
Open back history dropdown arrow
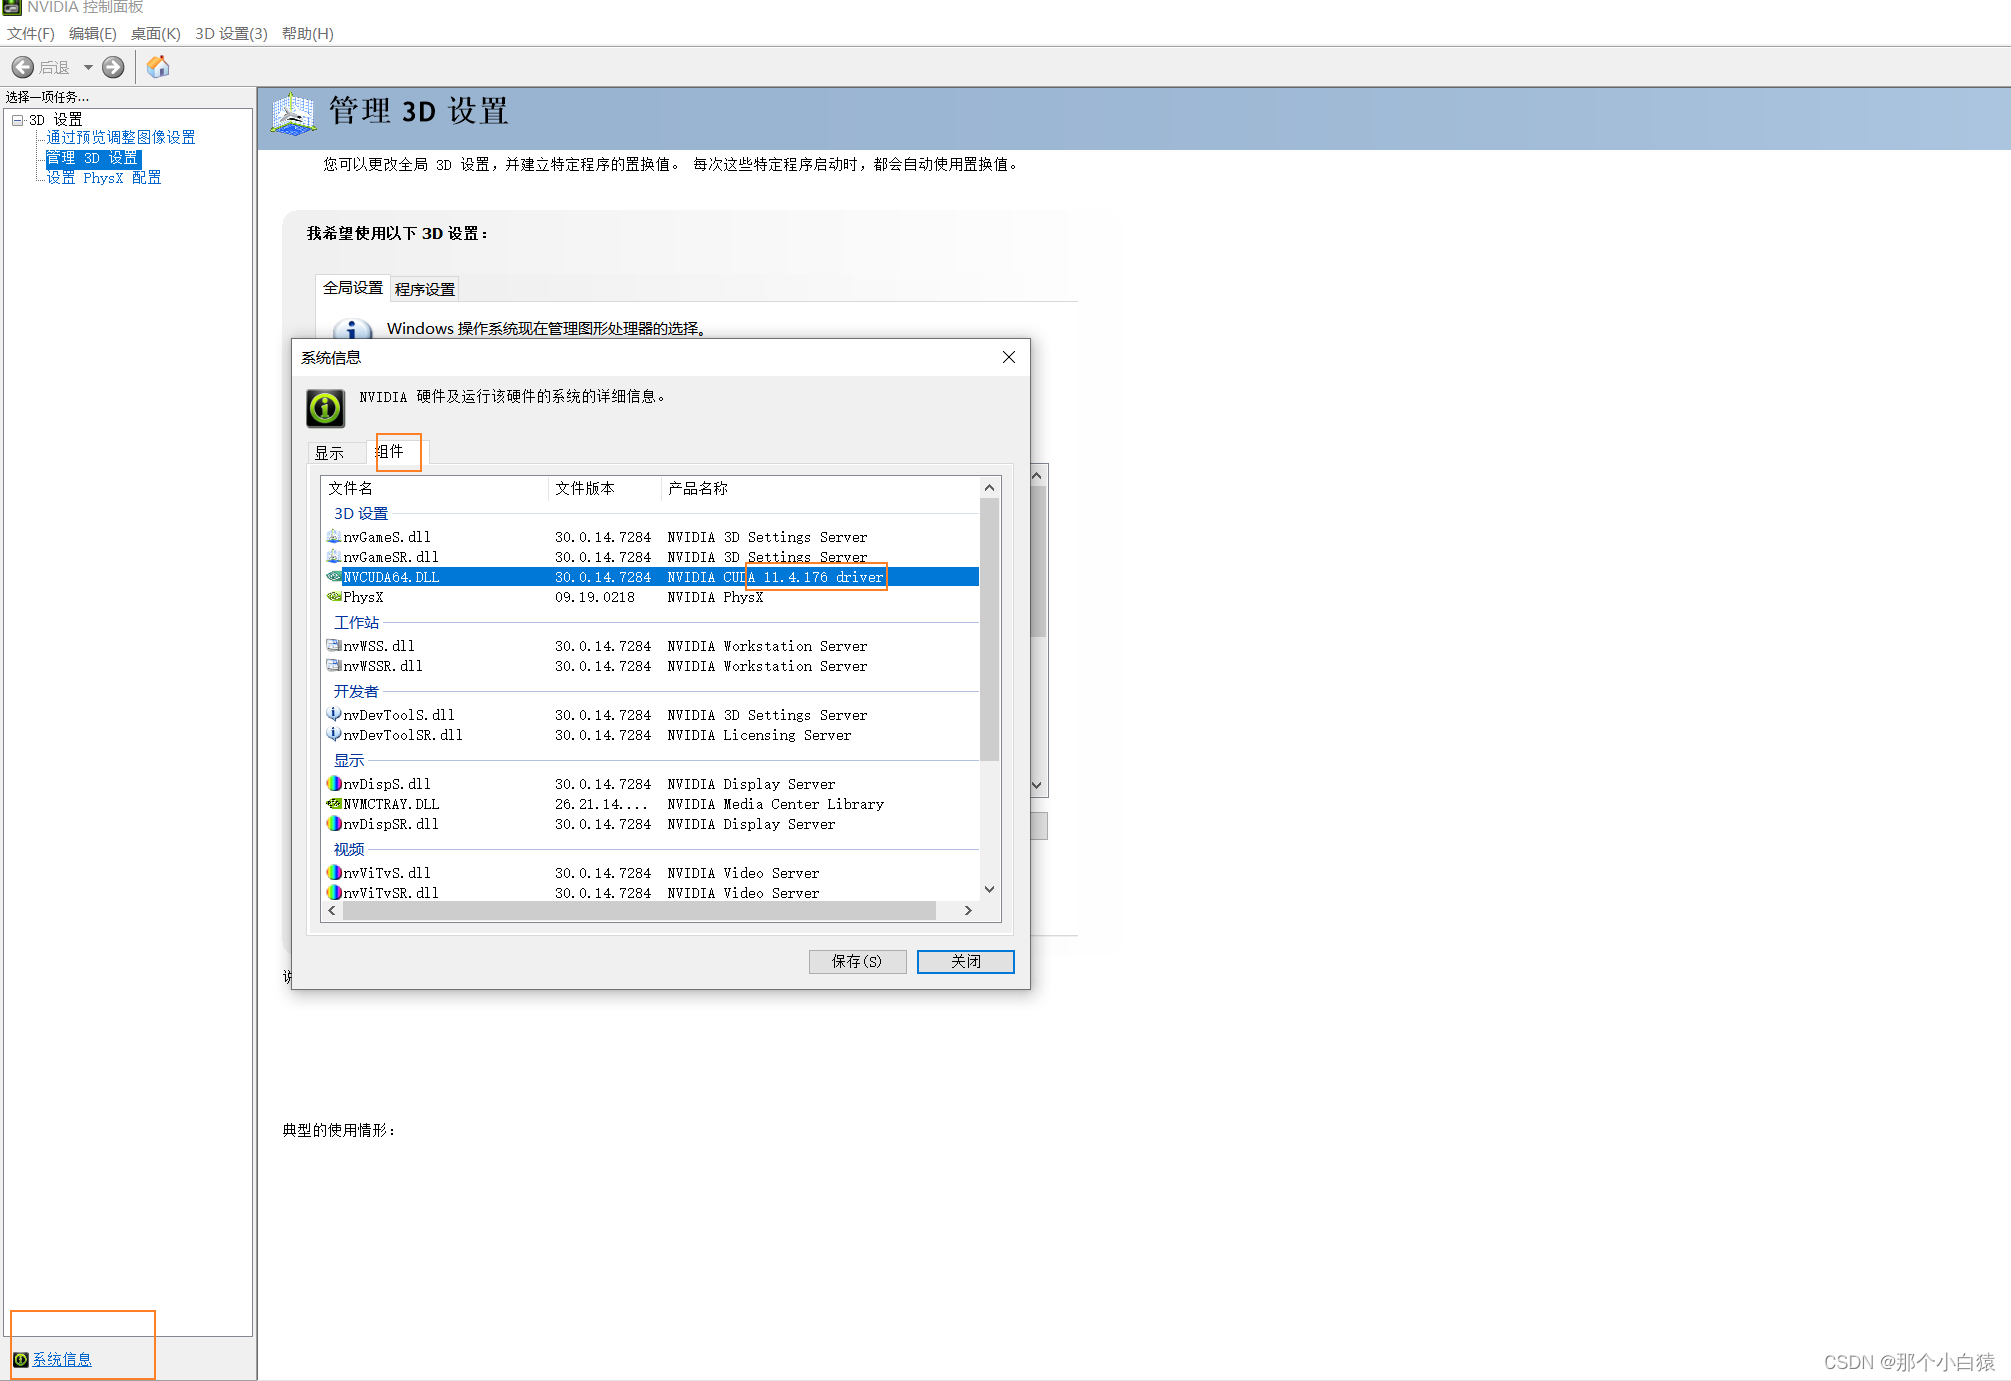coord(88,67)
